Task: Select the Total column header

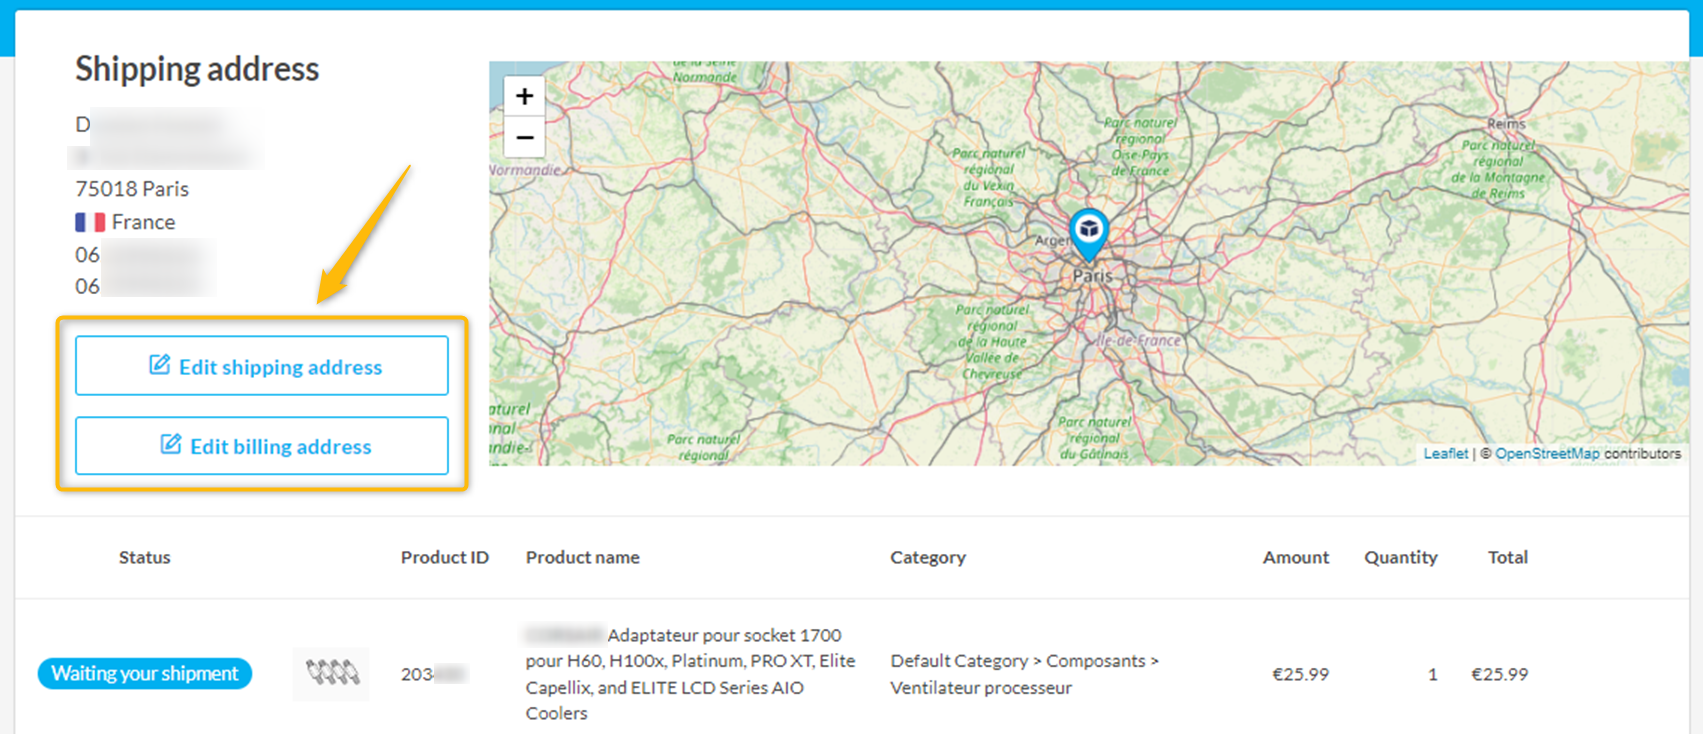Action: coord(1507,557)
